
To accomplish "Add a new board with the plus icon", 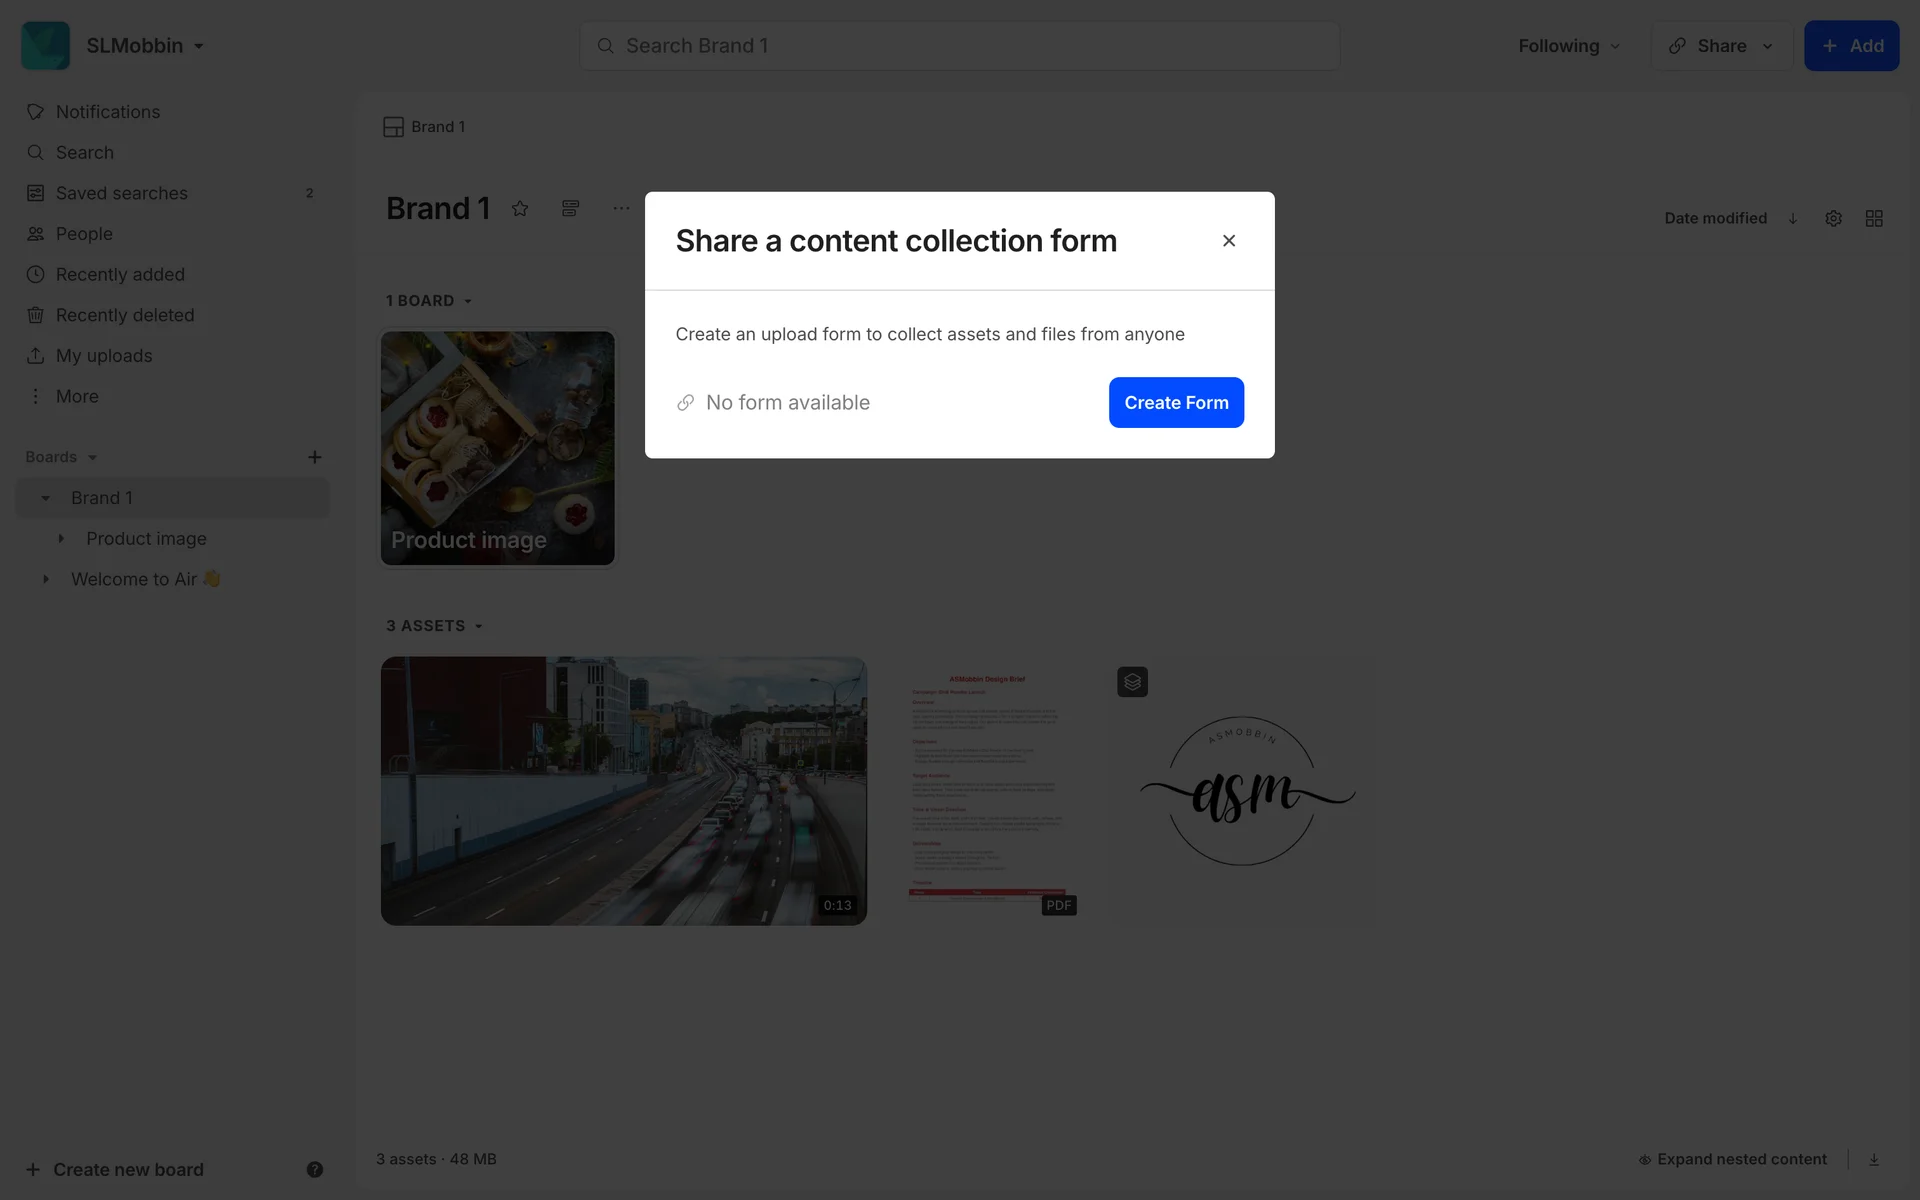I will (314, 457).
